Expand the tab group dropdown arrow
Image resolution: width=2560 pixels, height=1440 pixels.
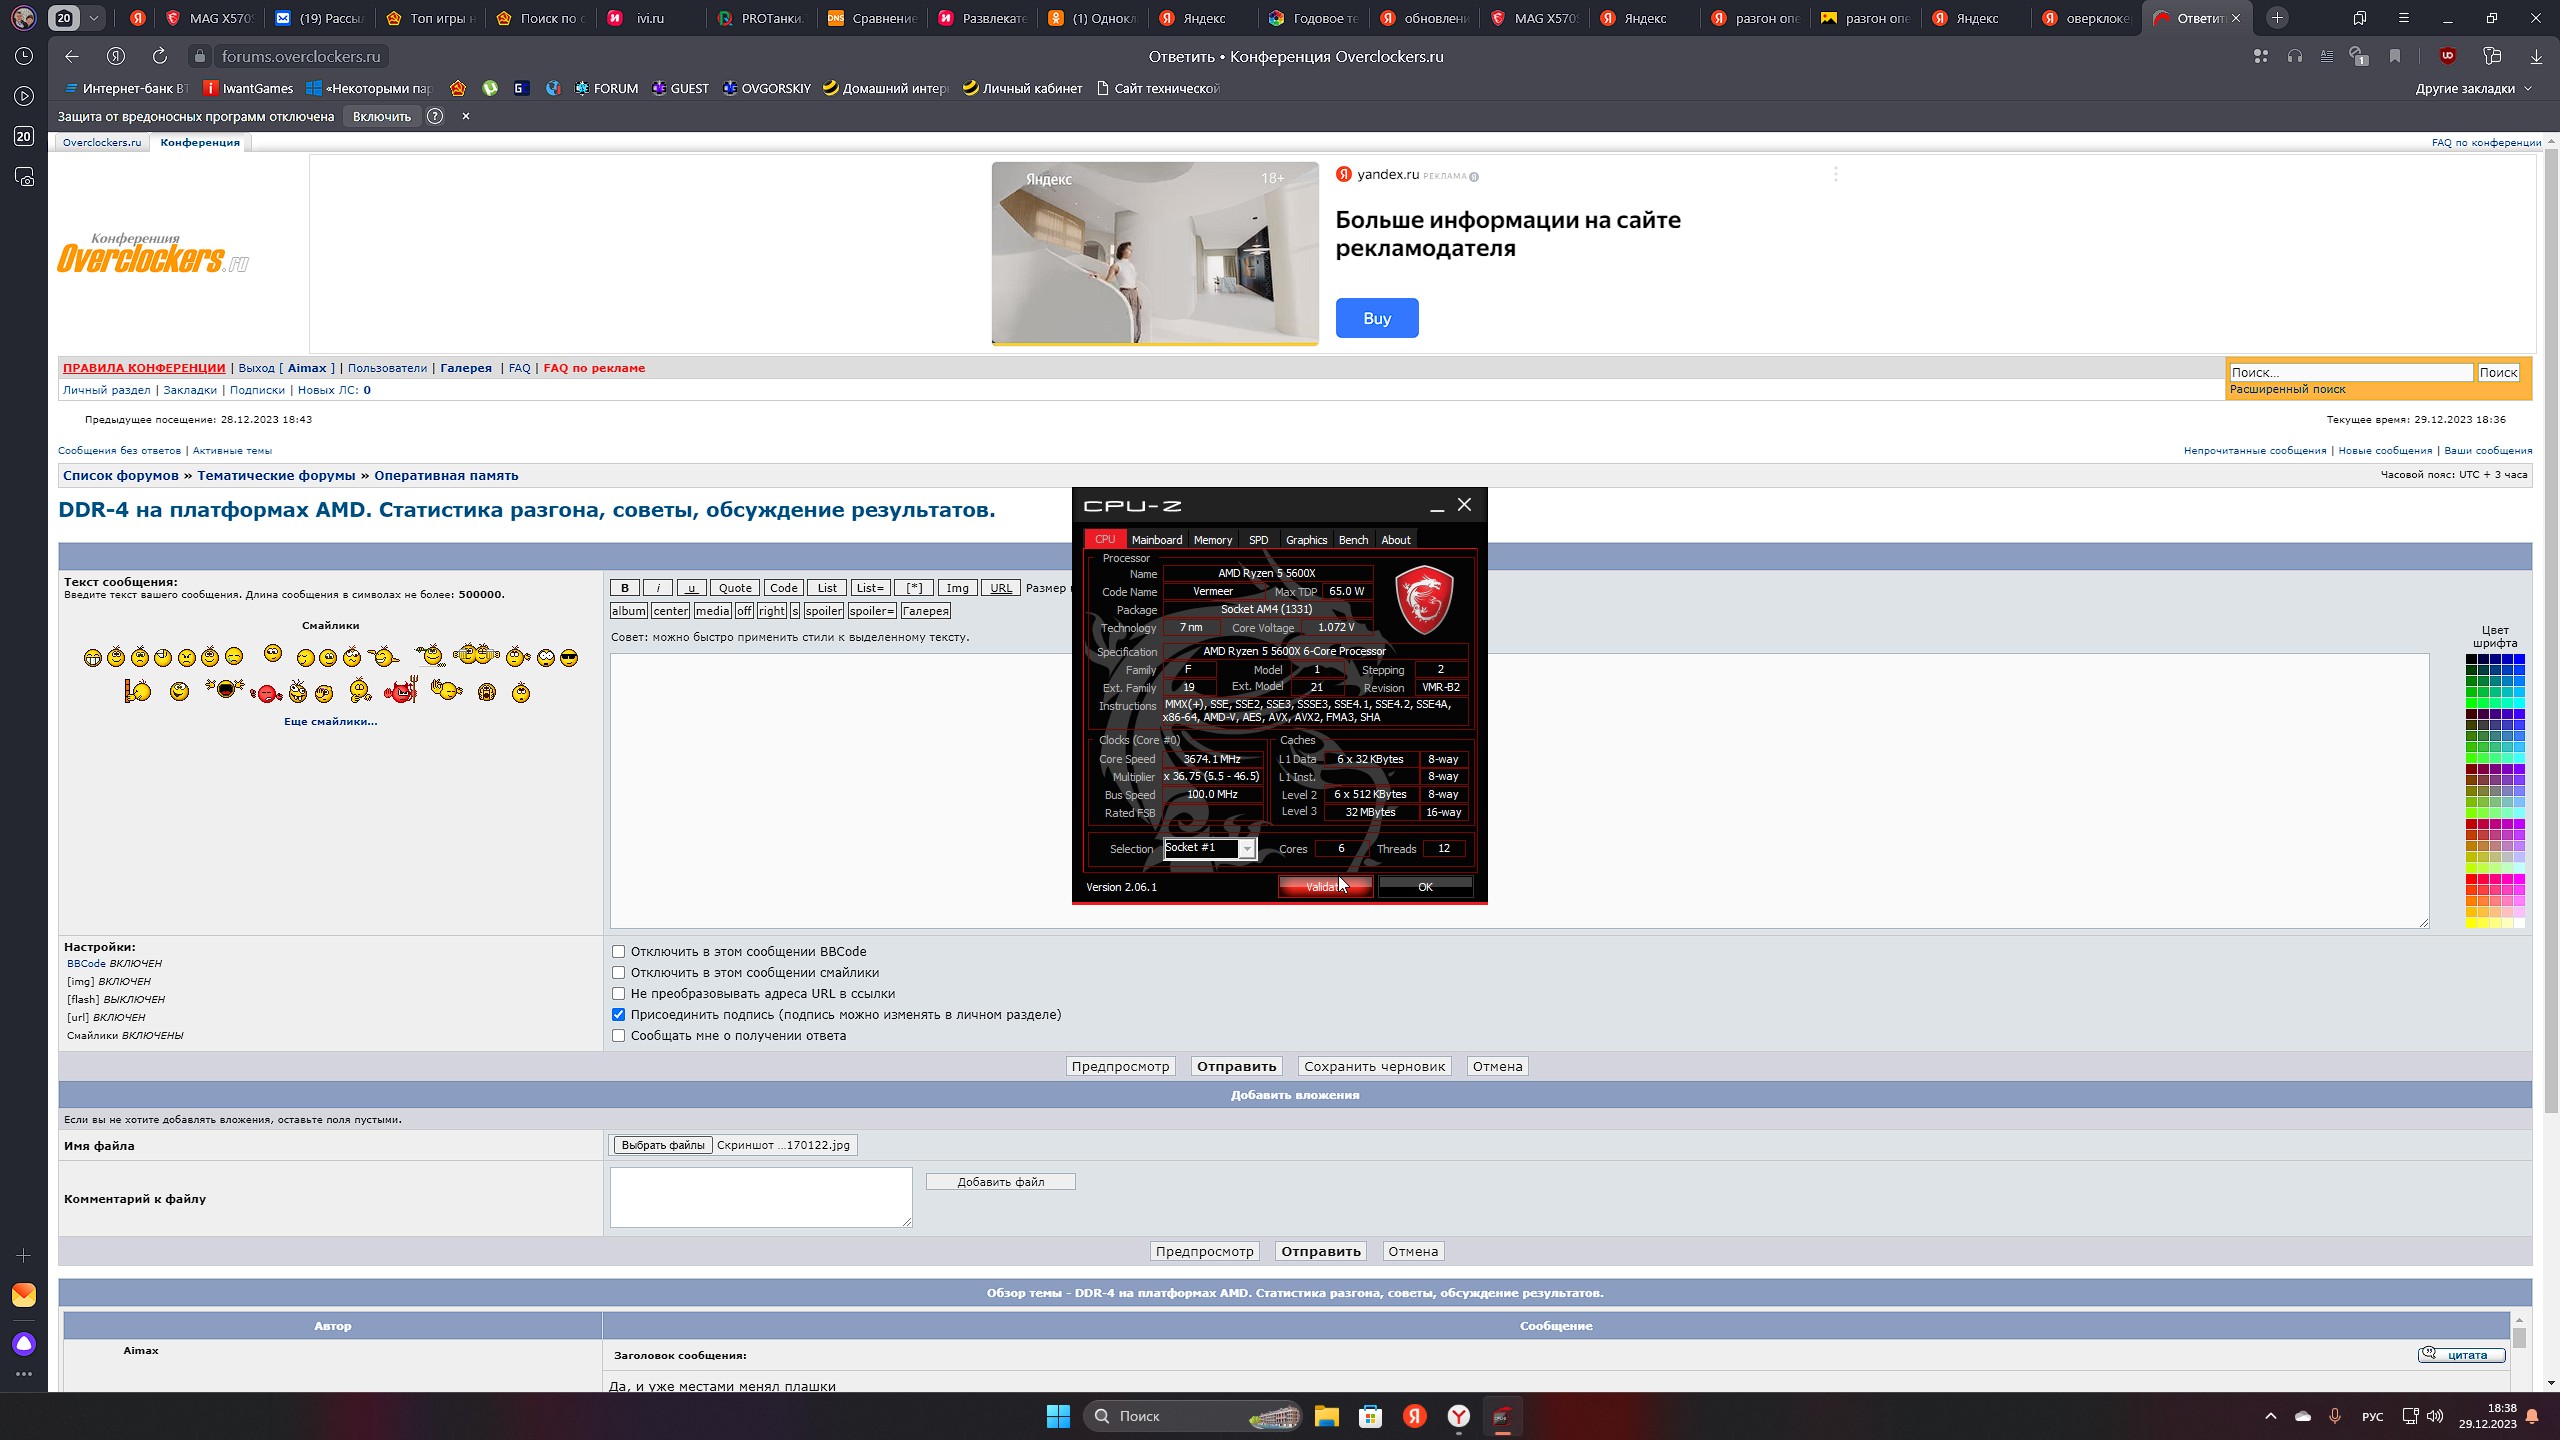click(93, 18)
